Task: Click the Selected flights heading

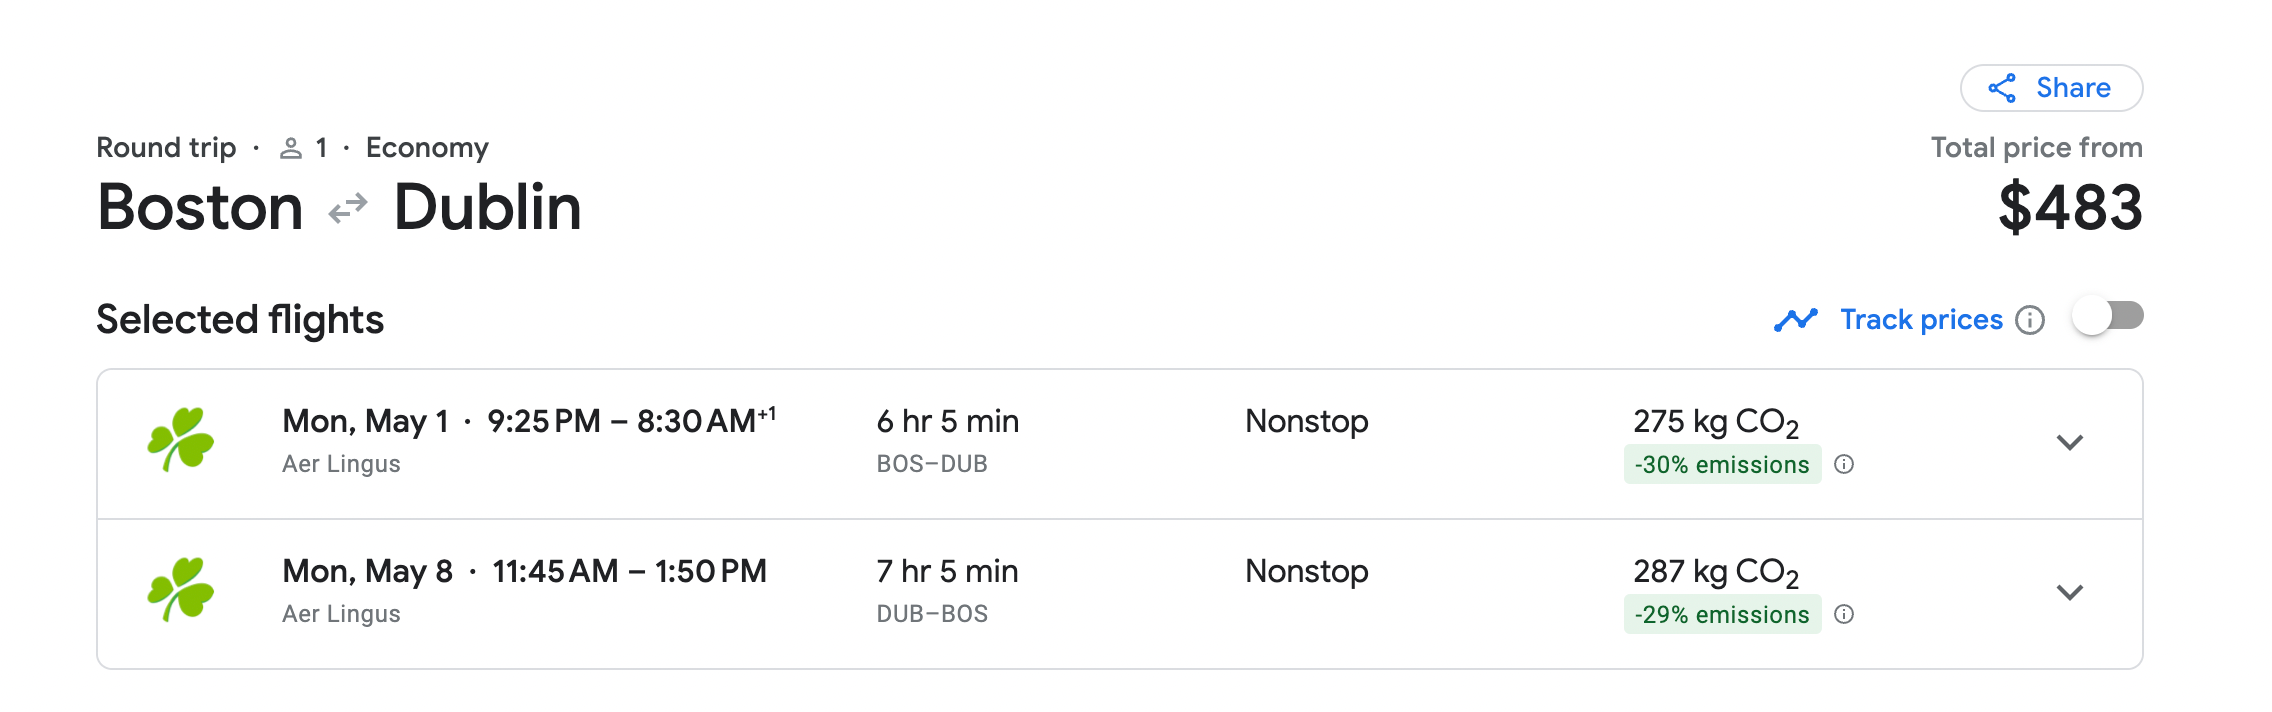Action: pos(240,320)
